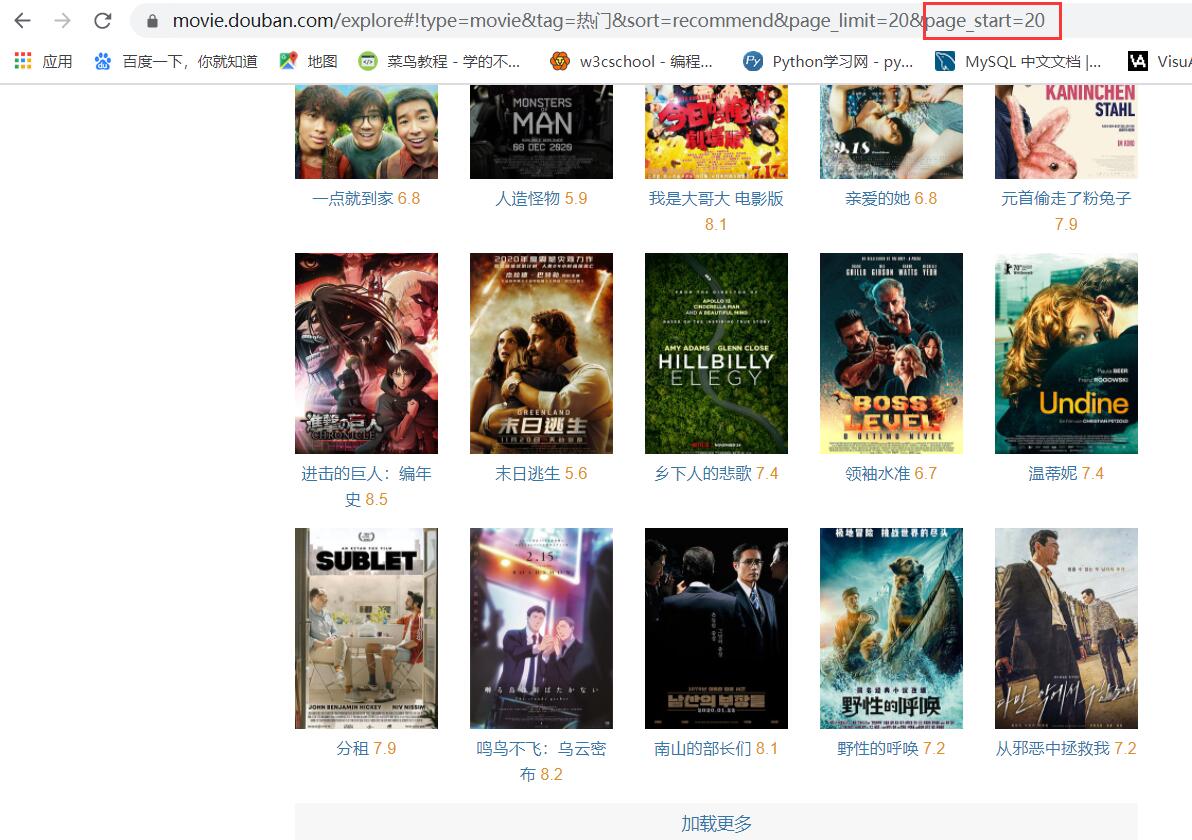The height and width of the screenshot is (840, 1192).
Task: Reload the page with the refresh icon
Action: [x=103, y=21]
